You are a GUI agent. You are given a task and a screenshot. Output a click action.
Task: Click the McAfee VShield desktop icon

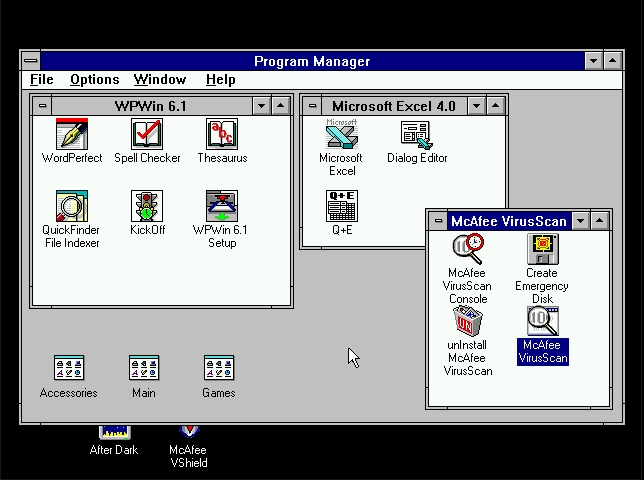[x=189, y=432]
